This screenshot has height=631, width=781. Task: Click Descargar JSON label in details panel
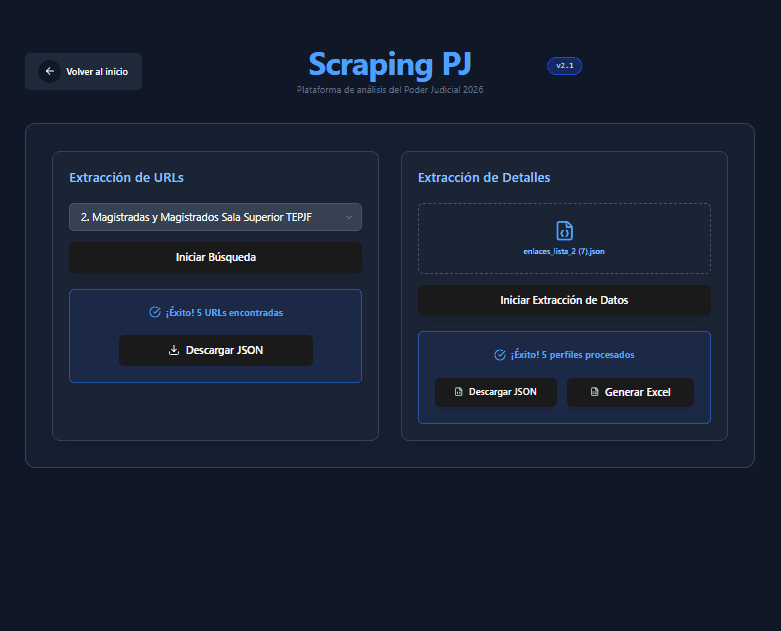(503, 392)
